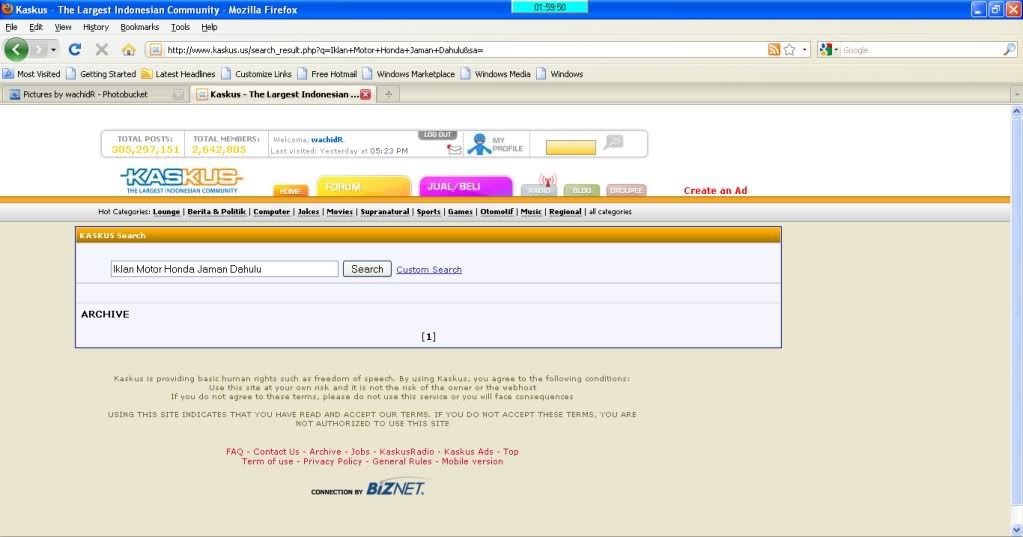
Task: Open the History menu
Action: pos(95,27)
